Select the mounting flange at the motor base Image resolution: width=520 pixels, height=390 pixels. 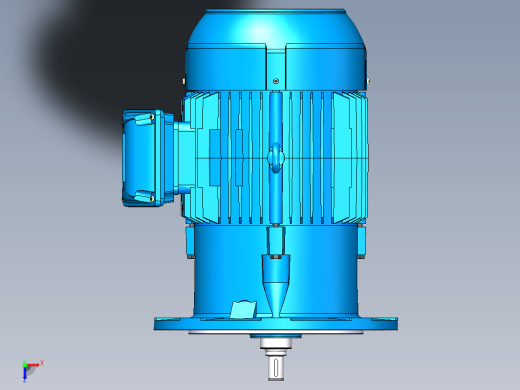click(x=276, y=323)
